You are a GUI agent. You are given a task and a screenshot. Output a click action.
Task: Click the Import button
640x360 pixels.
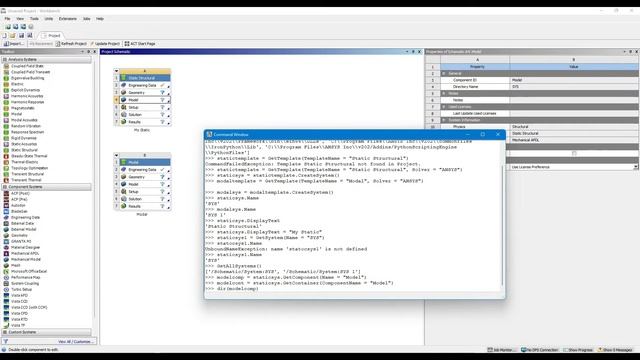click(x=14, y=44)
